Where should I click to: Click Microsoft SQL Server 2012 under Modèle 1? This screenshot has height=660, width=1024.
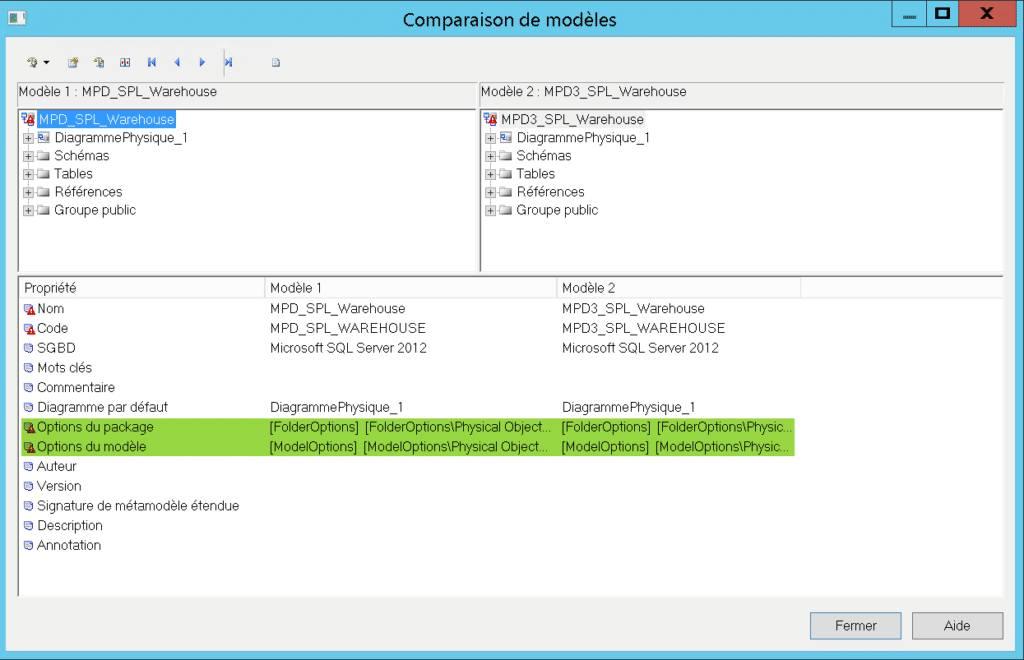coord(348,348)
